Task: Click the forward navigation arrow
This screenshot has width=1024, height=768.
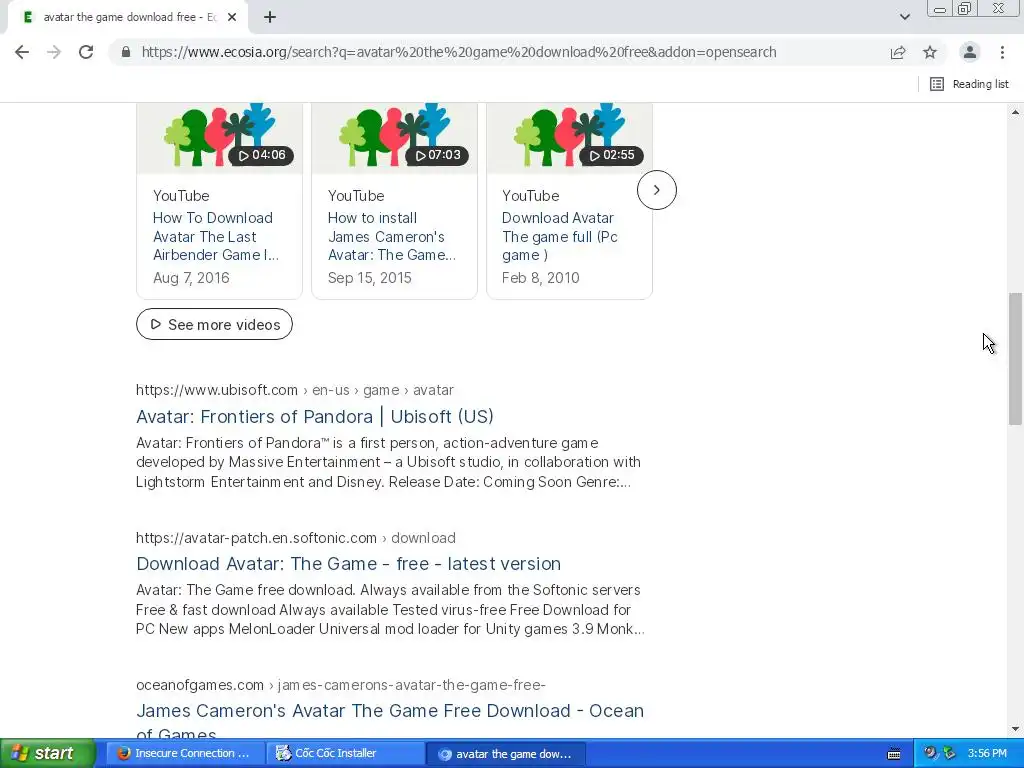Action: pos(54,52)
